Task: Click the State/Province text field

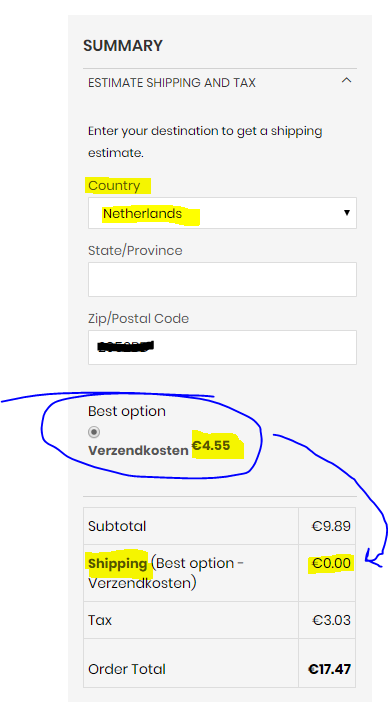Action: (x=222, y=279)
